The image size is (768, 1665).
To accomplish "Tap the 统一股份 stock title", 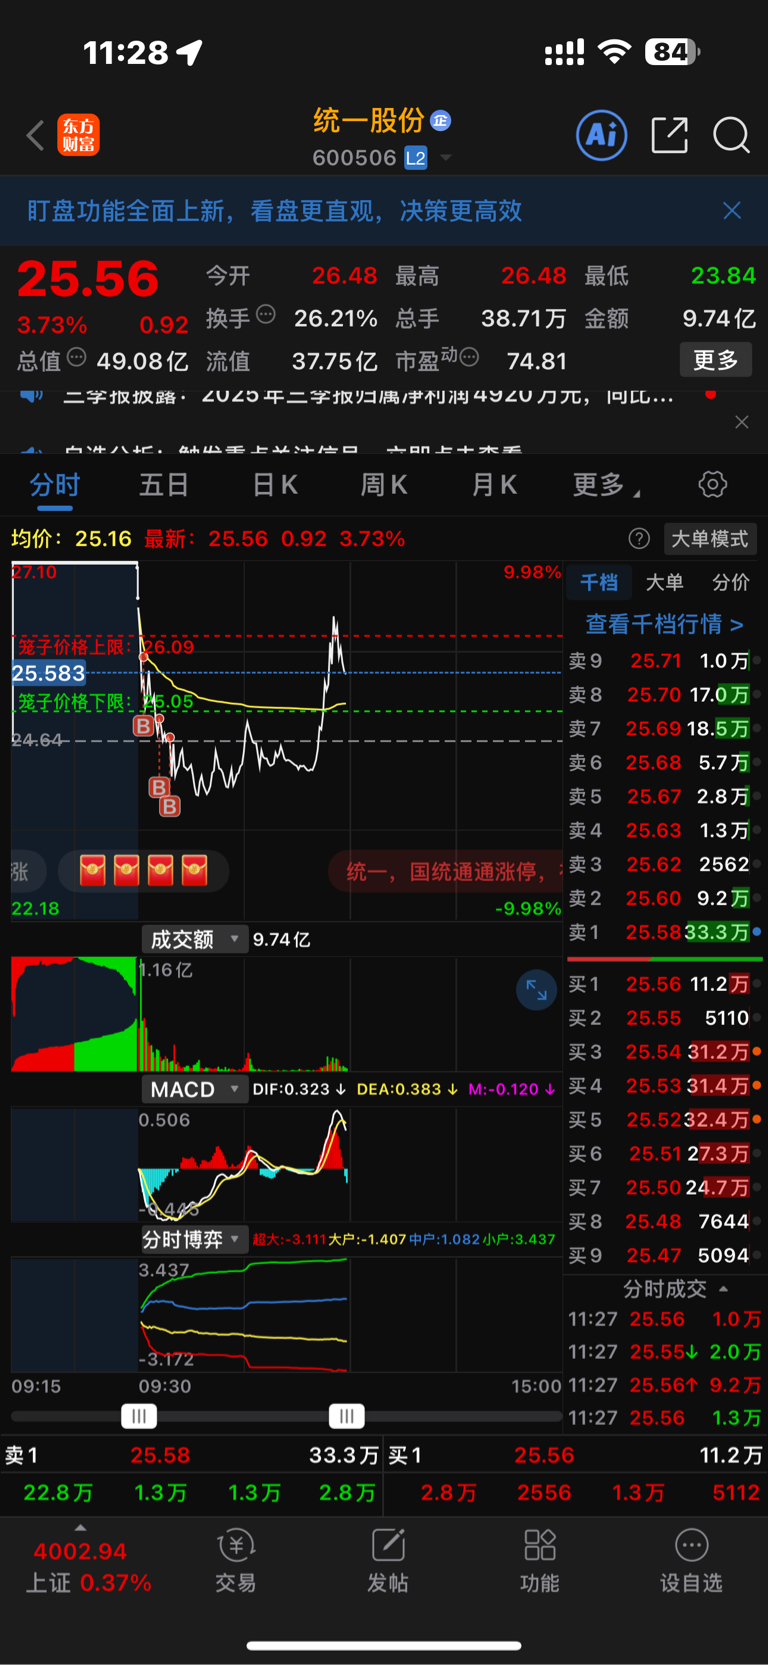I will click(369, 121).
